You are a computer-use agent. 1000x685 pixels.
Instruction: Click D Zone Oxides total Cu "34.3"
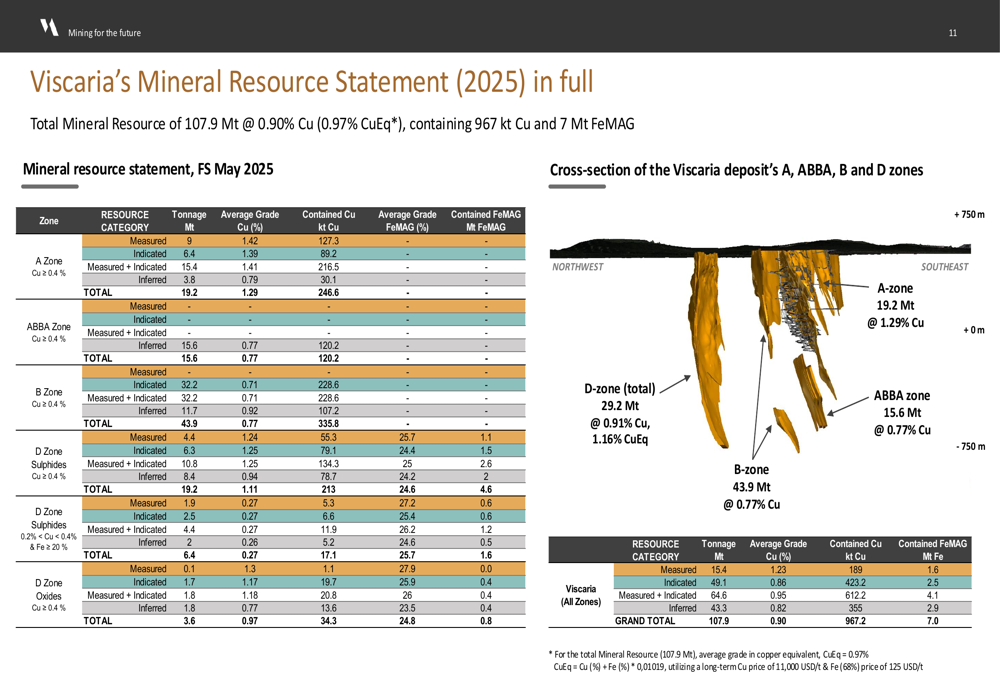(x=328, y=621)
